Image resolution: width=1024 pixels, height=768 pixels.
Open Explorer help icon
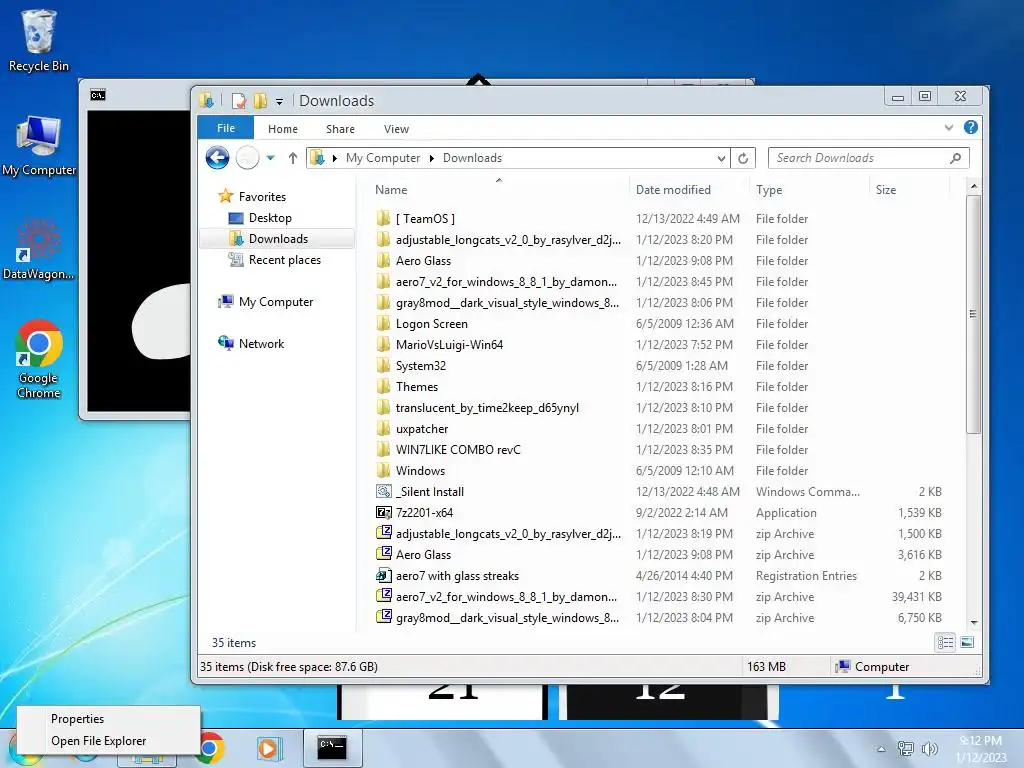(x=971, y=127)
